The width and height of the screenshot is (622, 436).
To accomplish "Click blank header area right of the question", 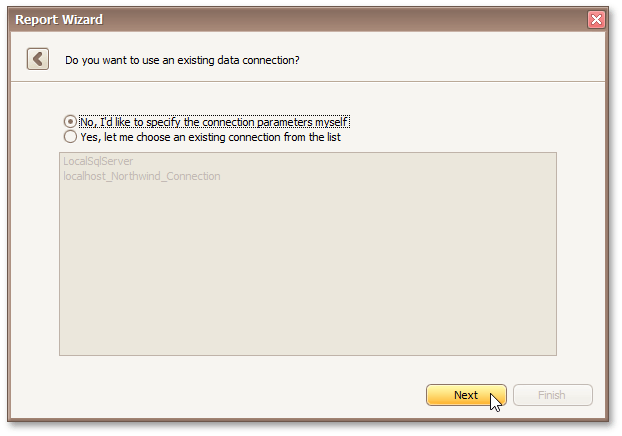I will [x=450, y=60].
